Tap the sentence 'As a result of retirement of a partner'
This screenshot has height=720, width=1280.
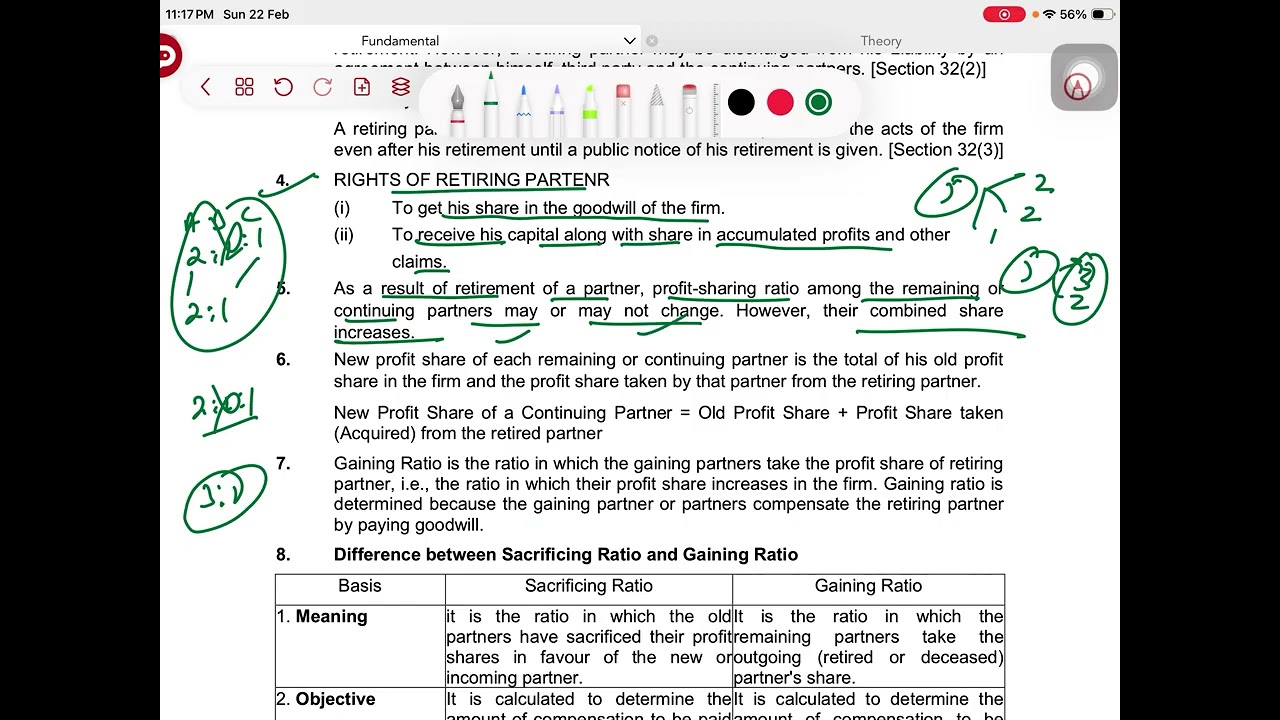[668, 310]
